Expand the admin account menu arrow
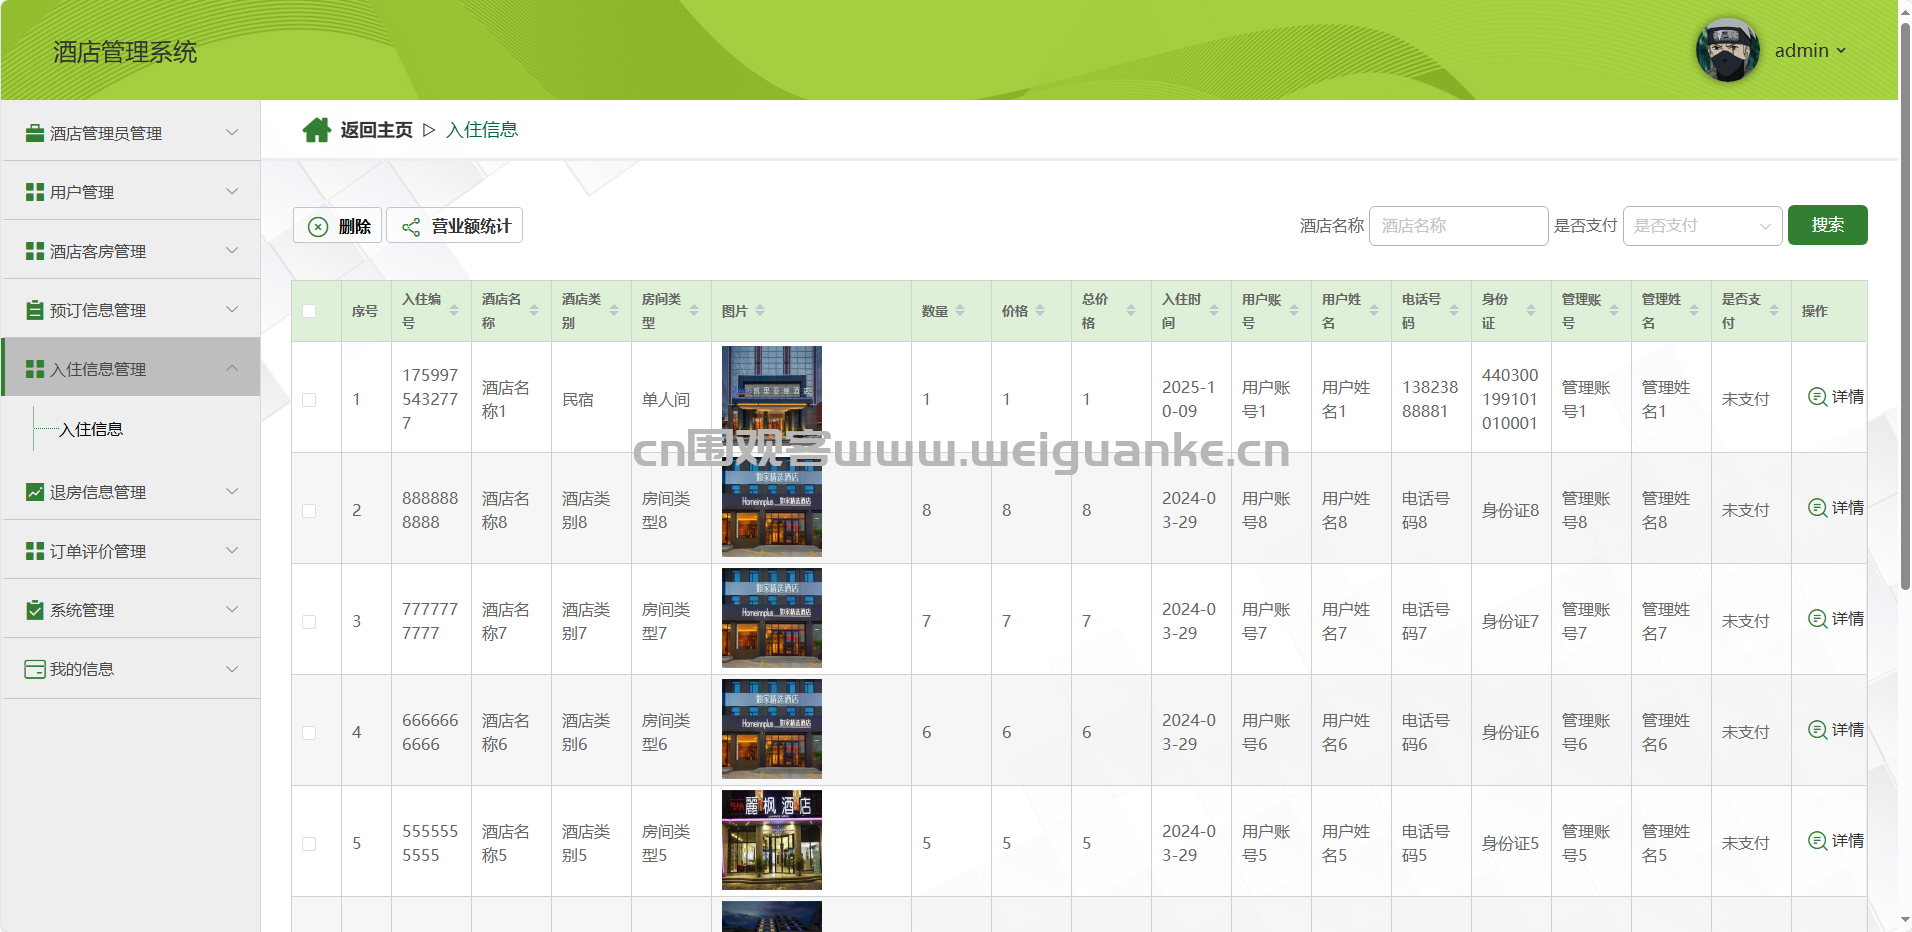 [1841, 51]
